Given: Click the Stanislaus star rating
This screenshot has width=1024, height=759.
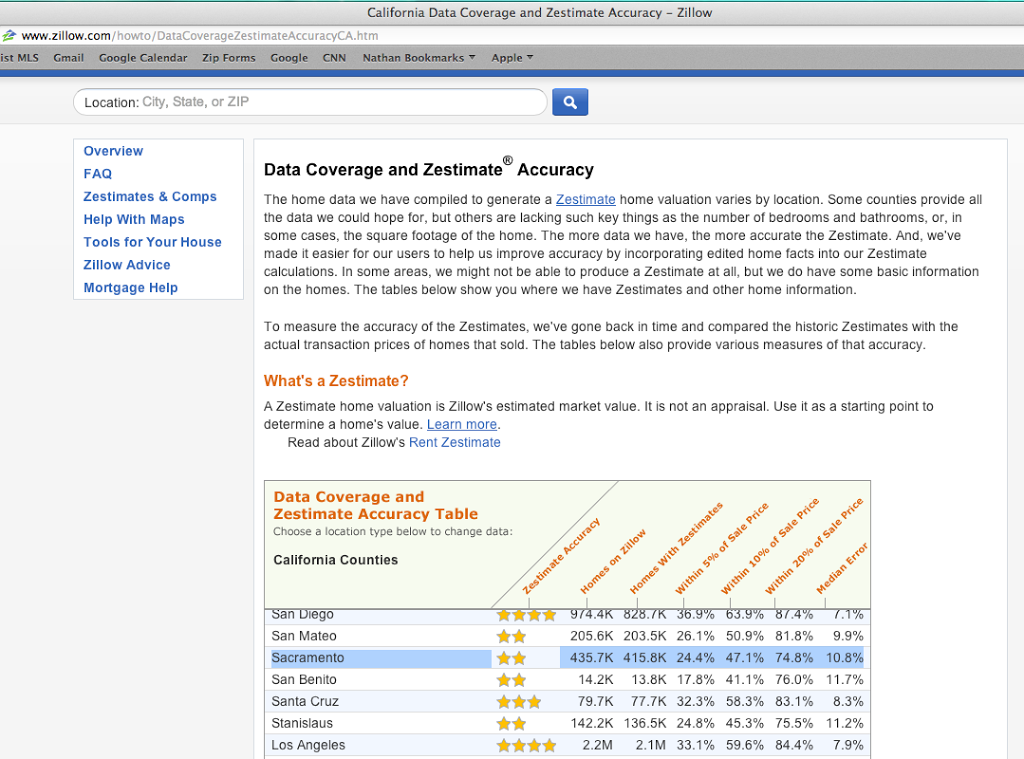Looking at the screenshot, I should click(x=511, y=724).
